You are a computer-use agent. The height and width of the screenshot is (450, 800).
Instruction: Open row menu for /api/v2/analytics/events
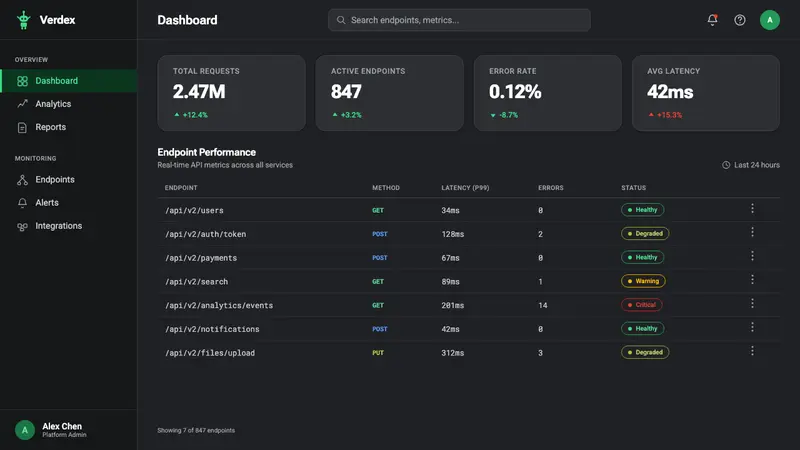click(752, 304)
